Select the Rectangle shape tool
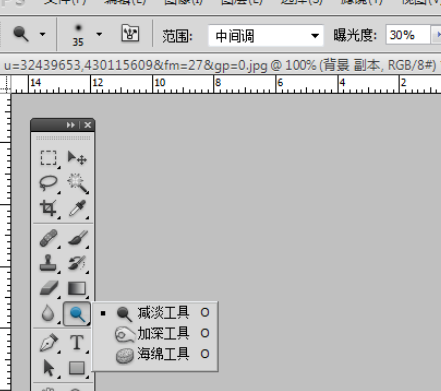 click(77, 368)
